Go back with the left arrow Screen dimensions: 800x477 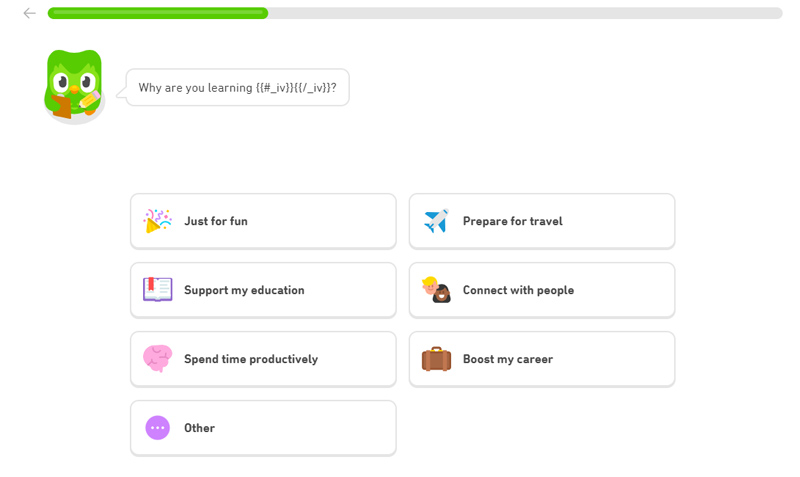click(30, 13)
